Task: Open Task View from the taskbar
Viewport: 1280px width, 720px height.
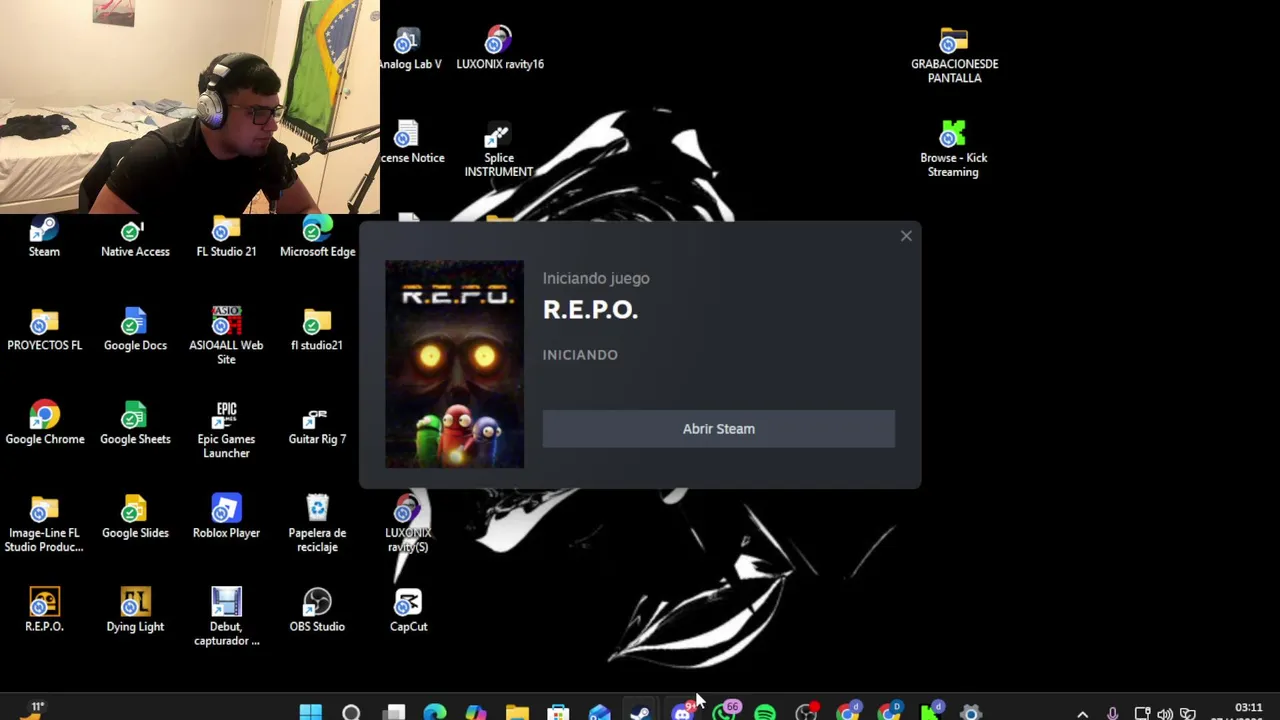Action: (x=395, y=713)
